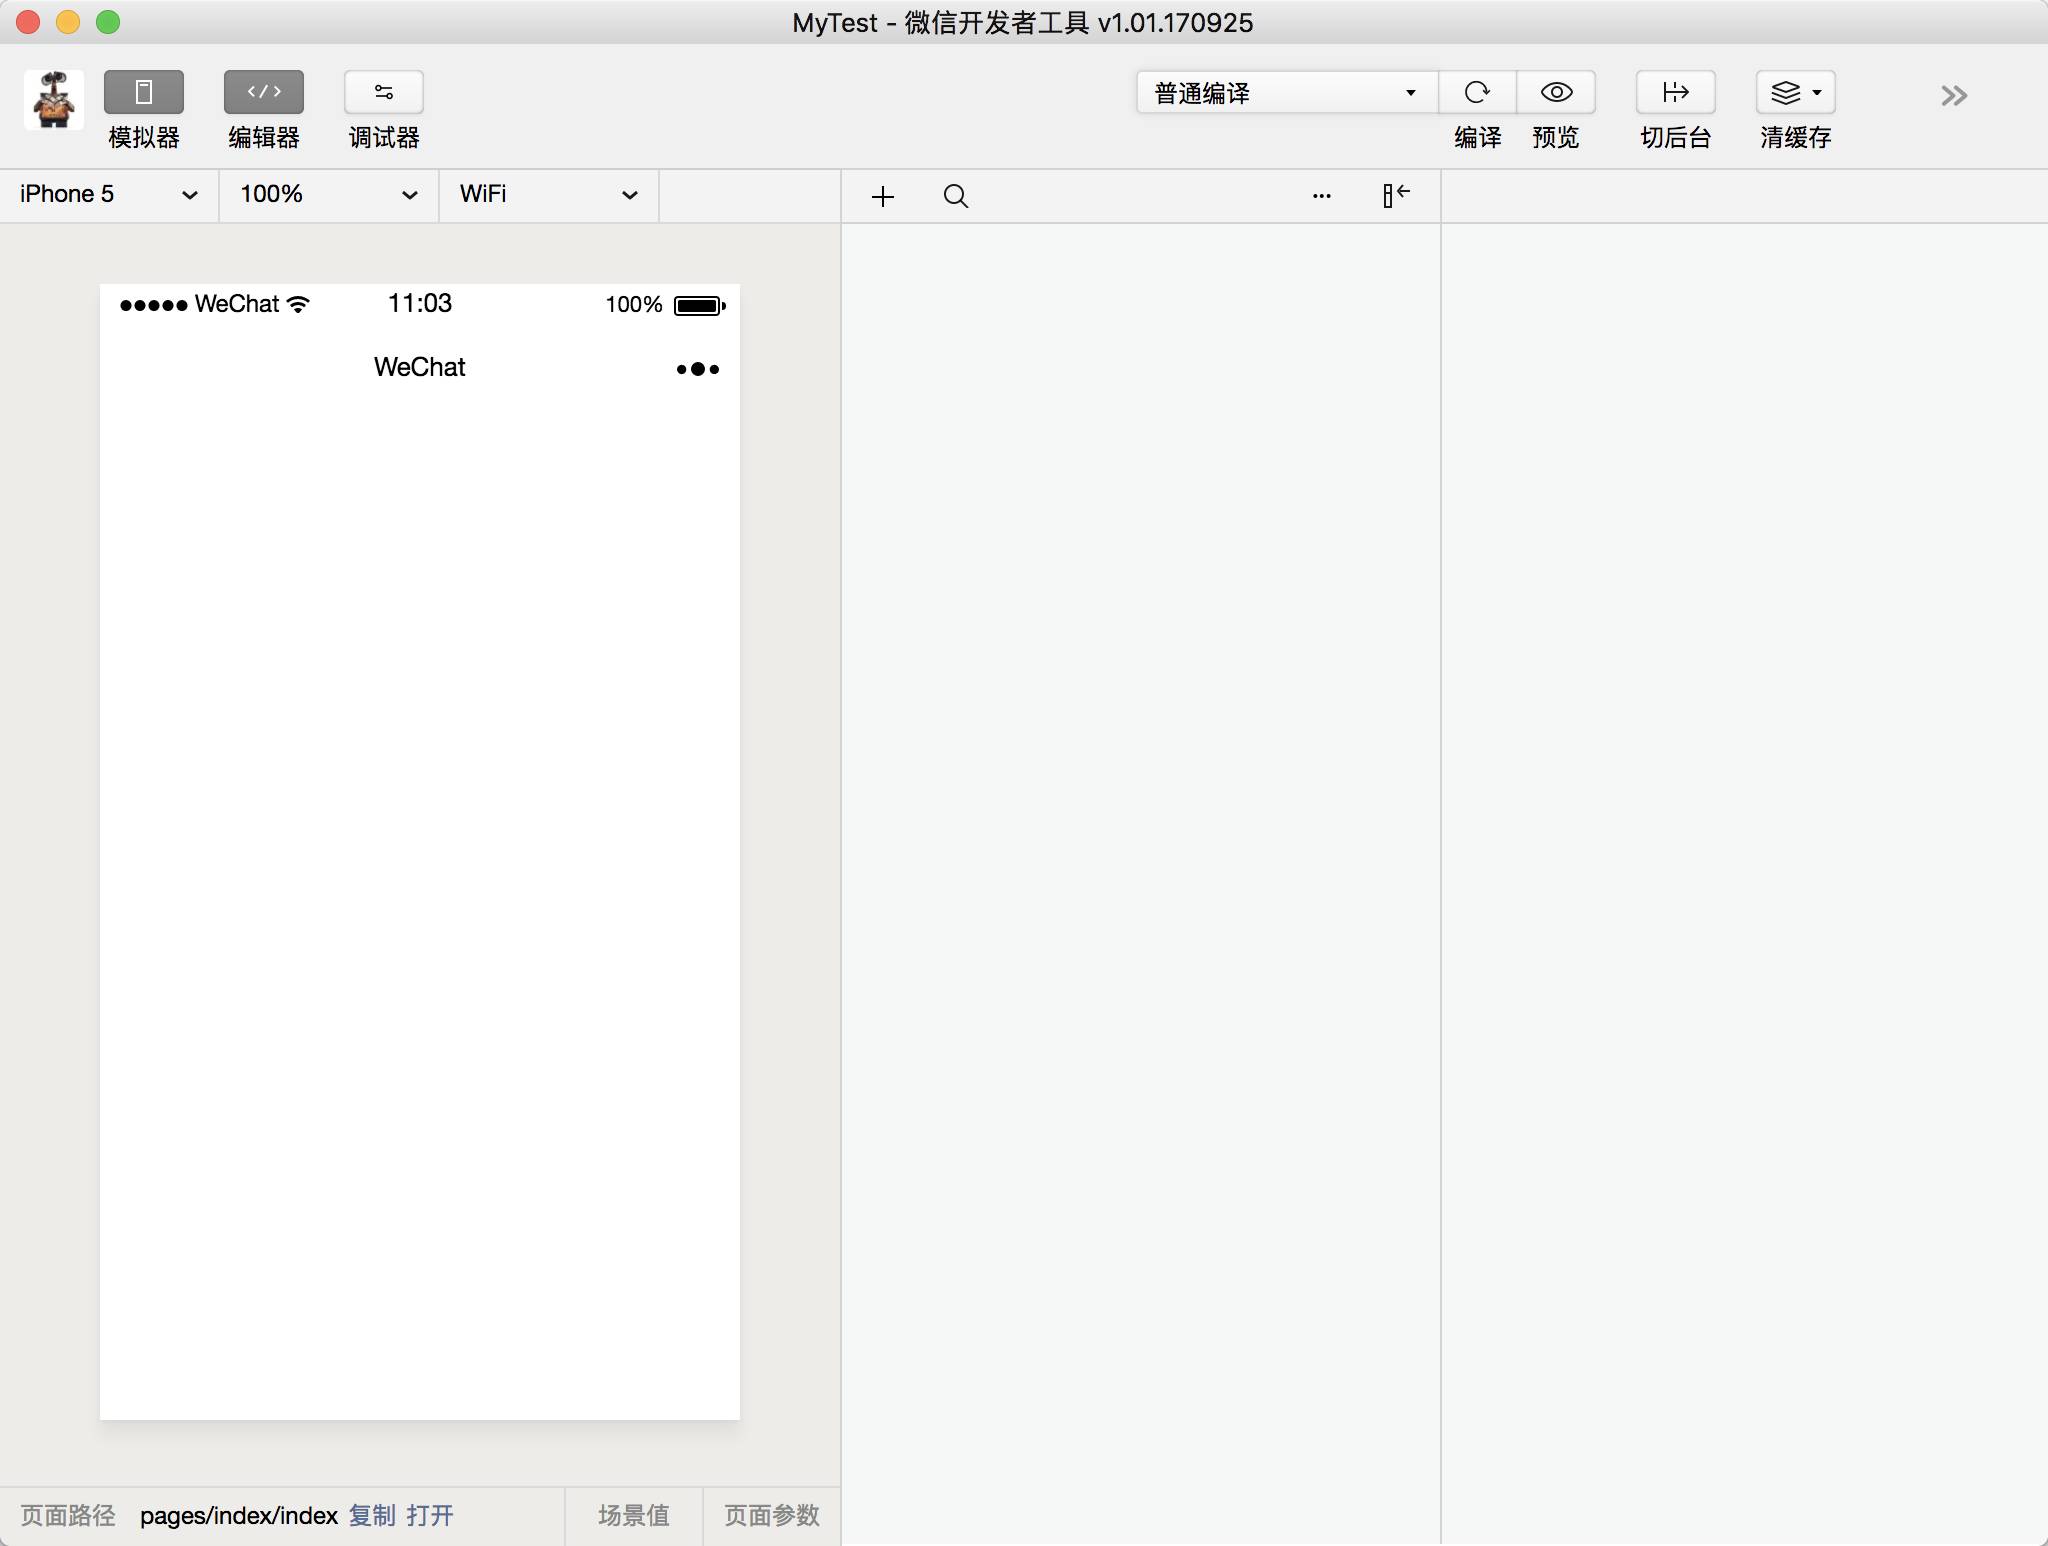The image size is (2048, 1546).
Task: Click the magnifier search icon in file panel
Action: (955, 197)
